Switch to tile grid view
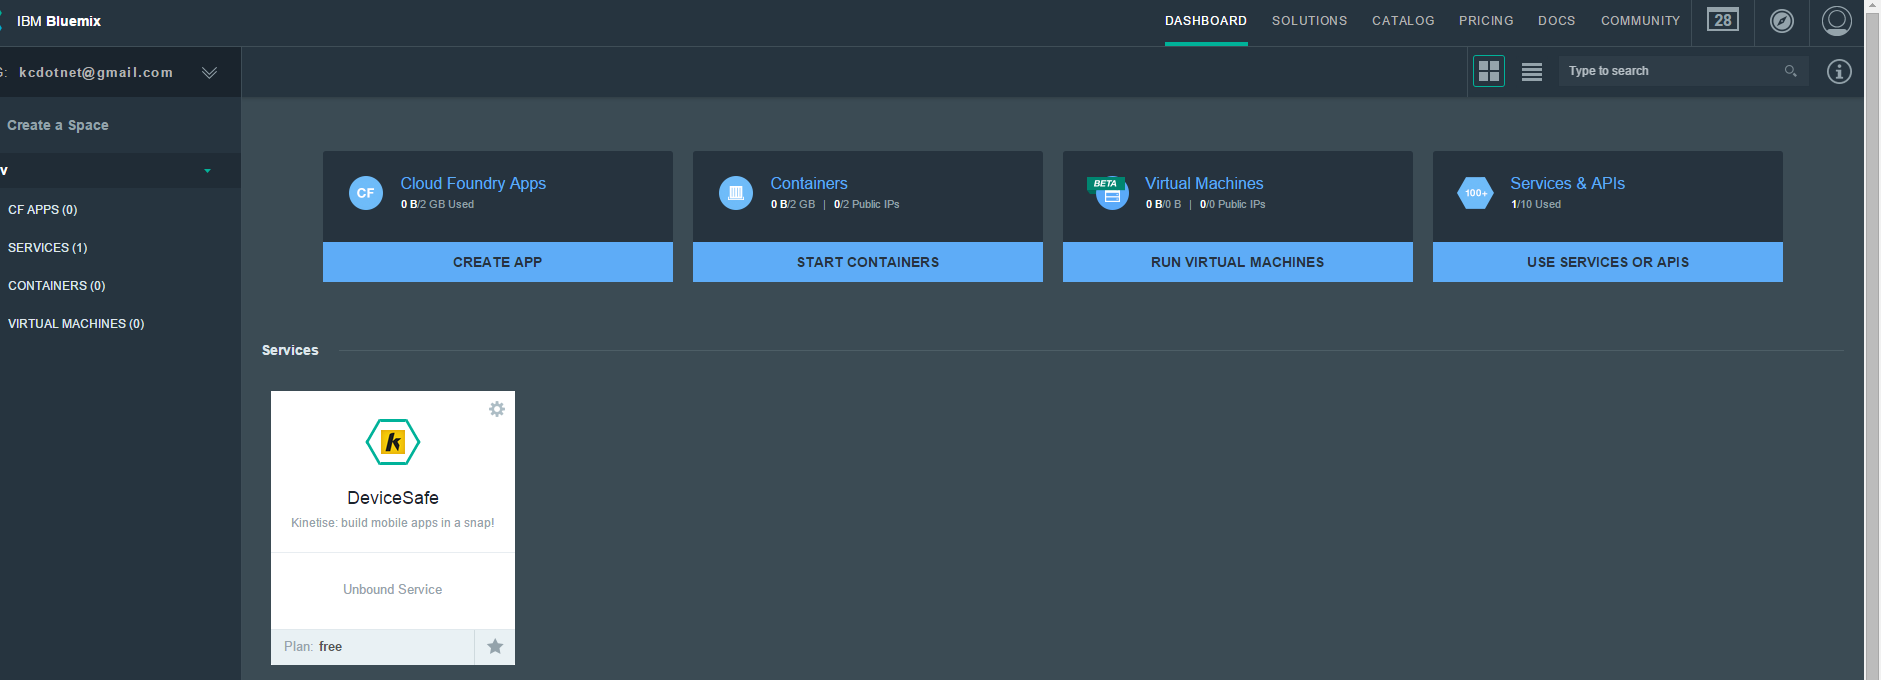Screen dimensions: 1881x680 pos(1489,71)
